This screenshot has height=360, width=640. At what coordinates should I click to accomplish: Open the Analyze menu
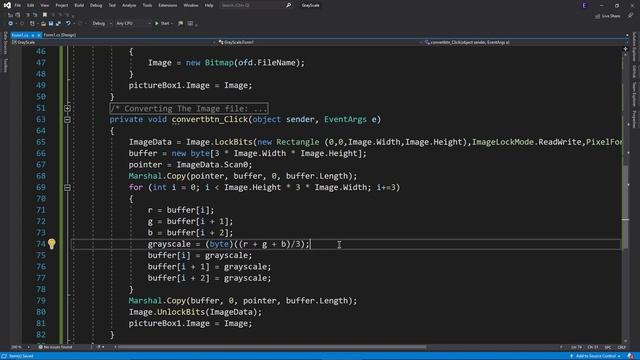tap(129, 5)
